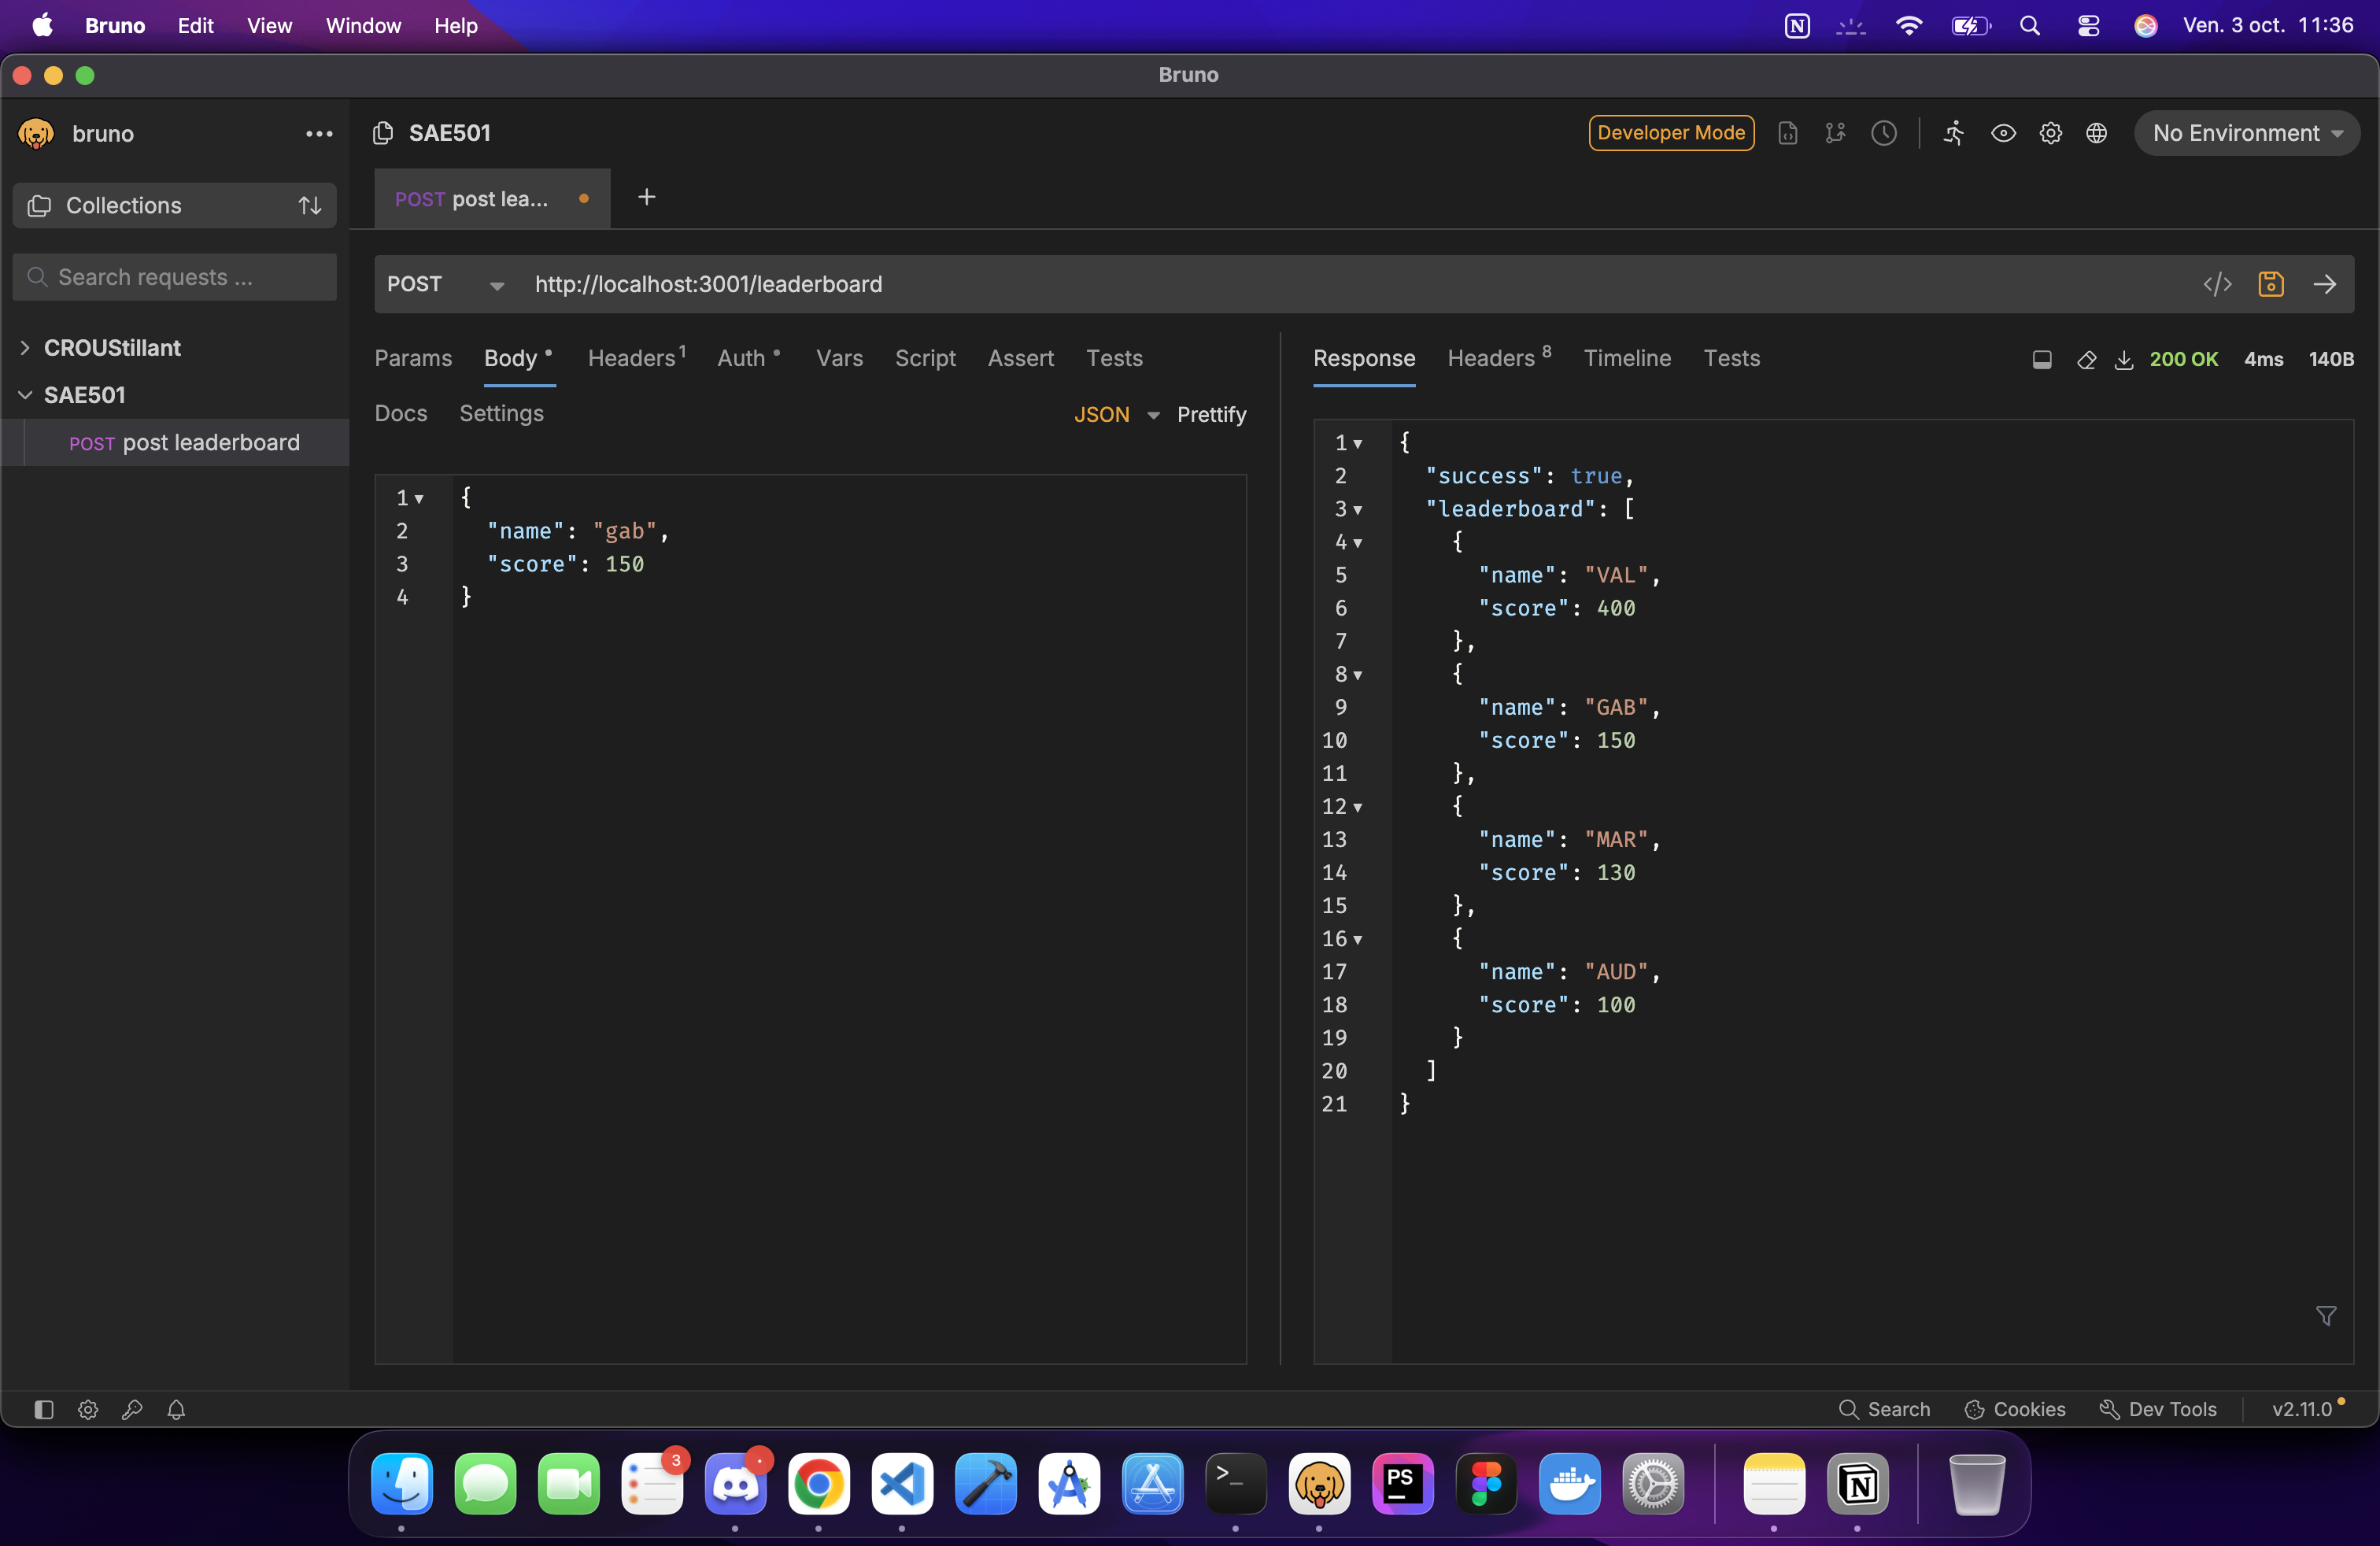The width and height of the screenshot is (2380, 1546).
Task: Click the save request icon
Action: point(2270,284)
